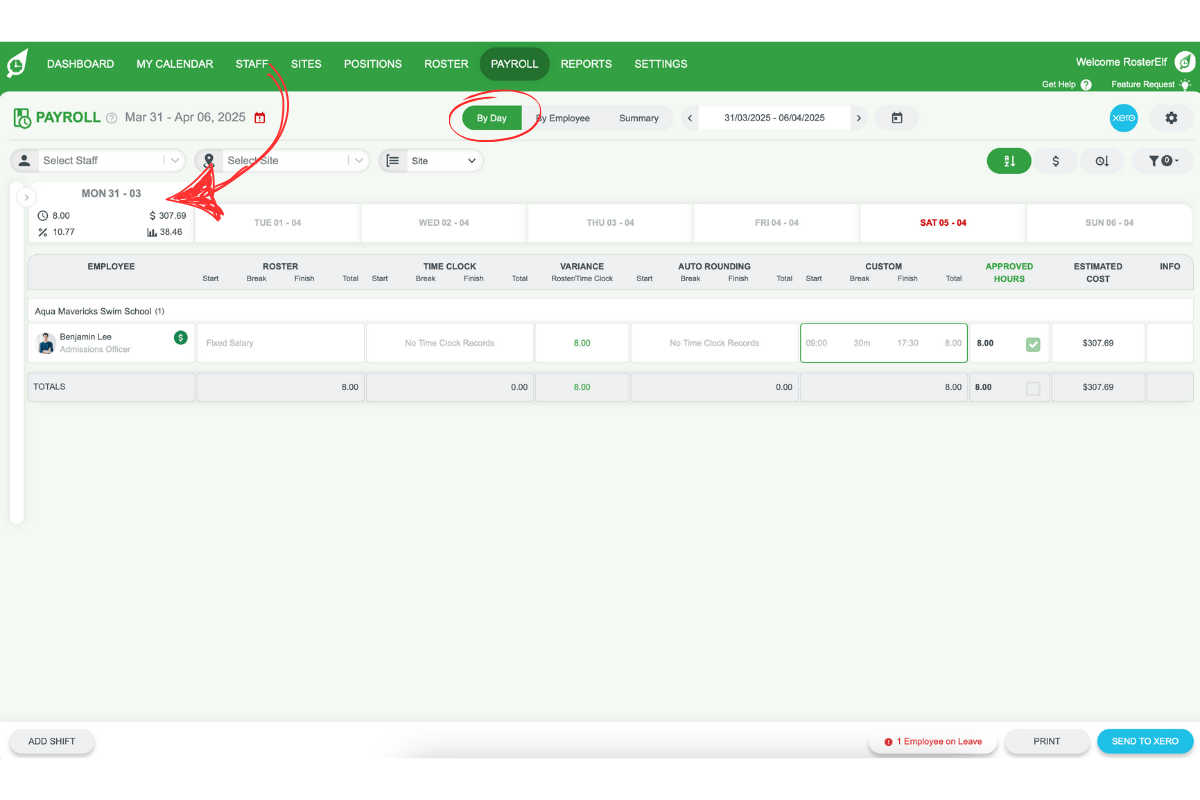This screenshot has width=1200, height=800.
Task: Click the sort order icon button
Action: (1009, 161)
